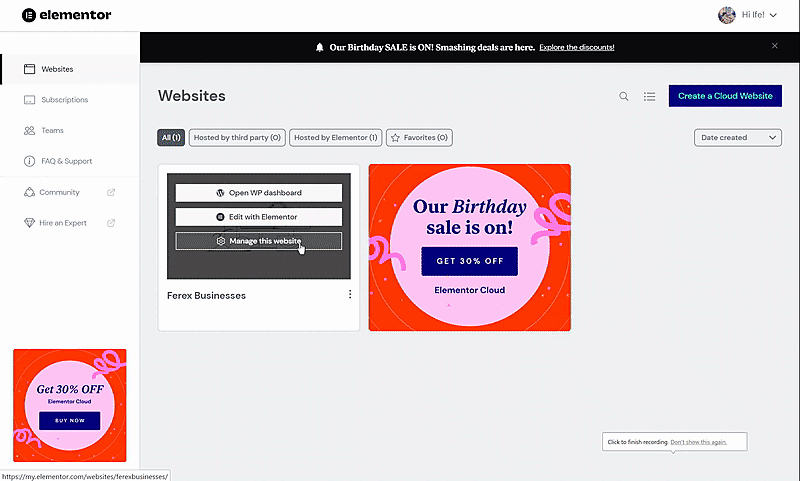Viewport: 800px width, 481px height.
Task: Click the external link icon next to Hire an Expert
Action: tap(111, 223)
